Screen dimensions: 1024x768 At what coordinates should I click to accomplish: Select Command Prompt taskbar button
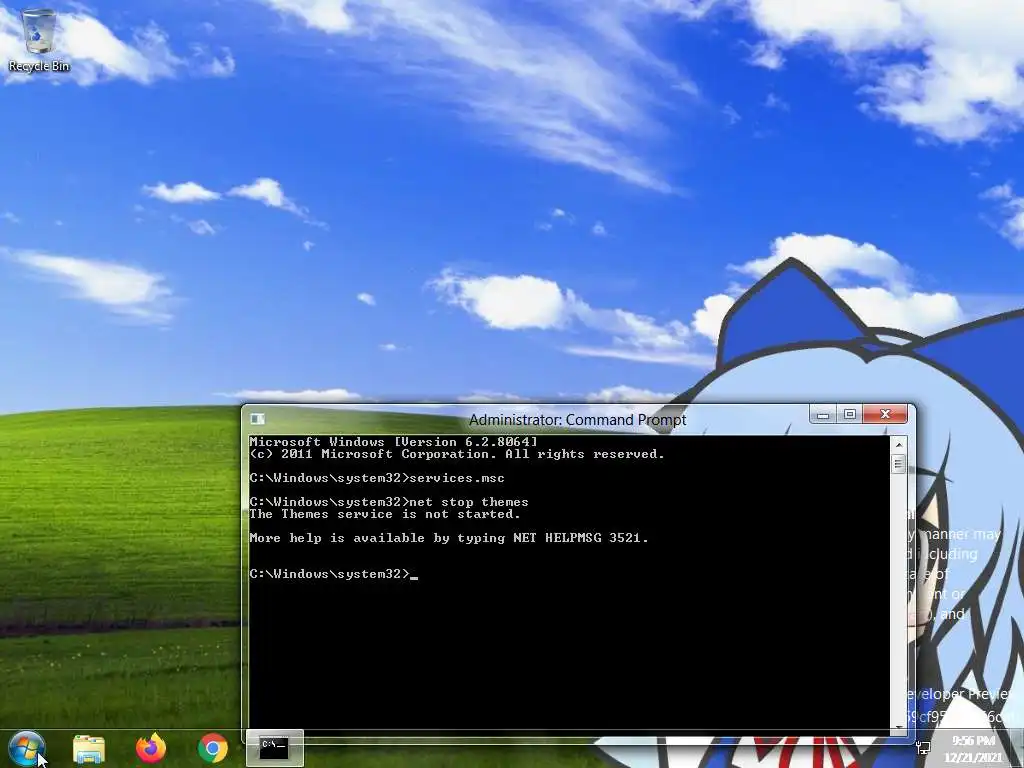274,748
